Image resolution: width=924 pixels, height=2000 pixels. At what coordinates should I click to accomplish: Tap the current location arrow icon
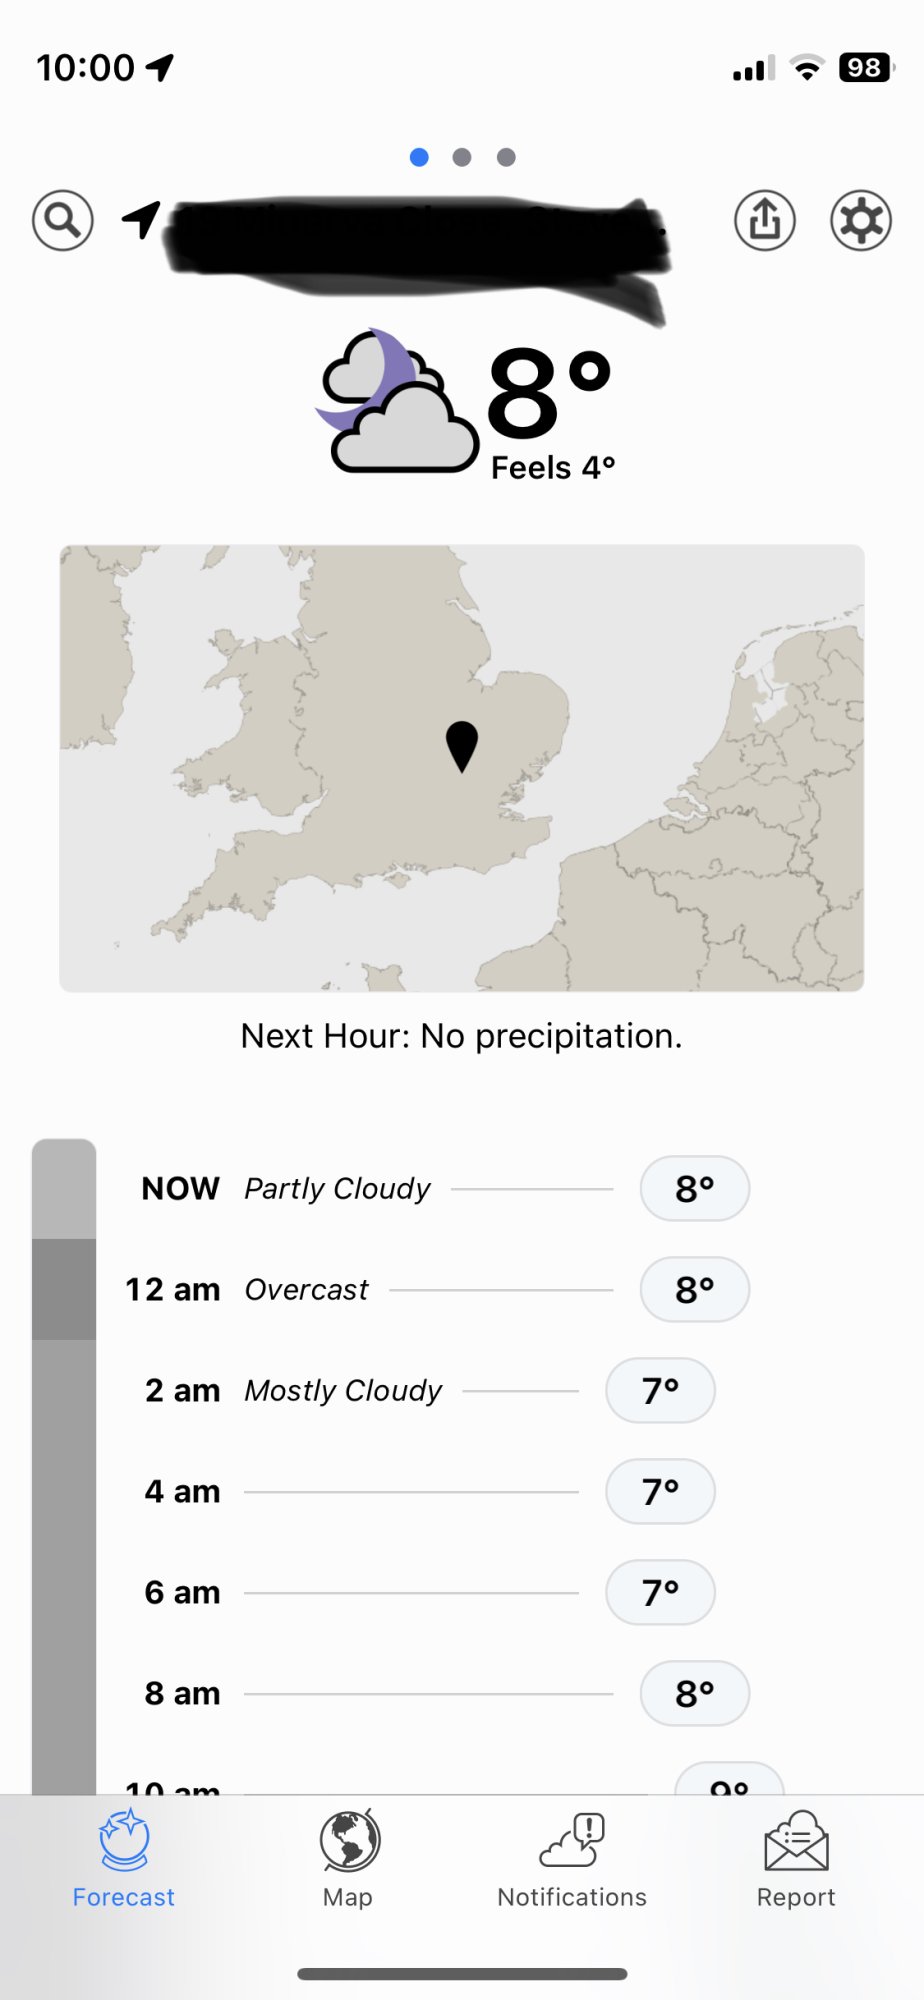[142, 219]
